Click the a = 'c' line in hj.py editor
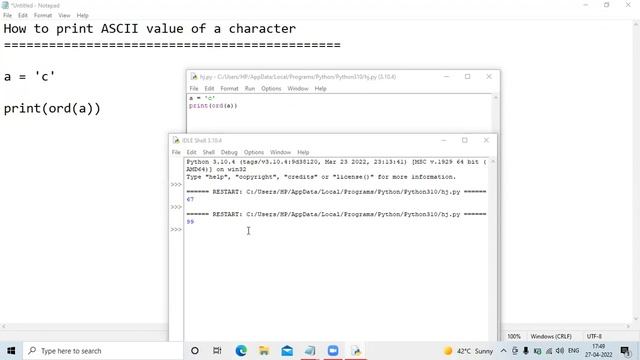This screenshot has width=640, height=360. [202, 98]
